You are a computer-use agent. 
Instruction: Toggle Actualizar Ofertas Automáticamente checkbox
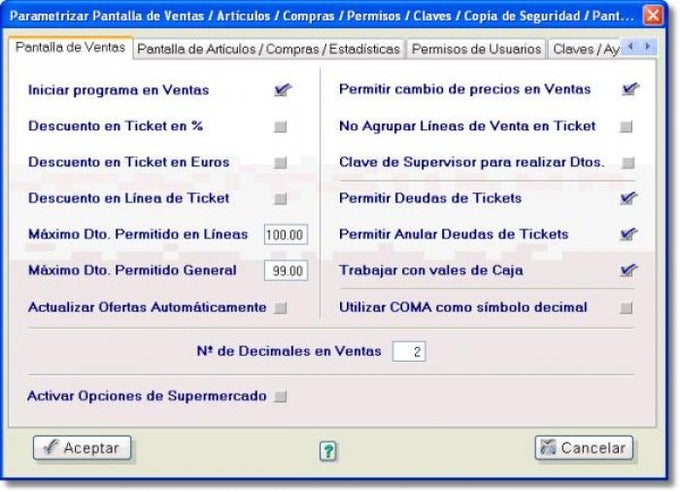point(280,308)
